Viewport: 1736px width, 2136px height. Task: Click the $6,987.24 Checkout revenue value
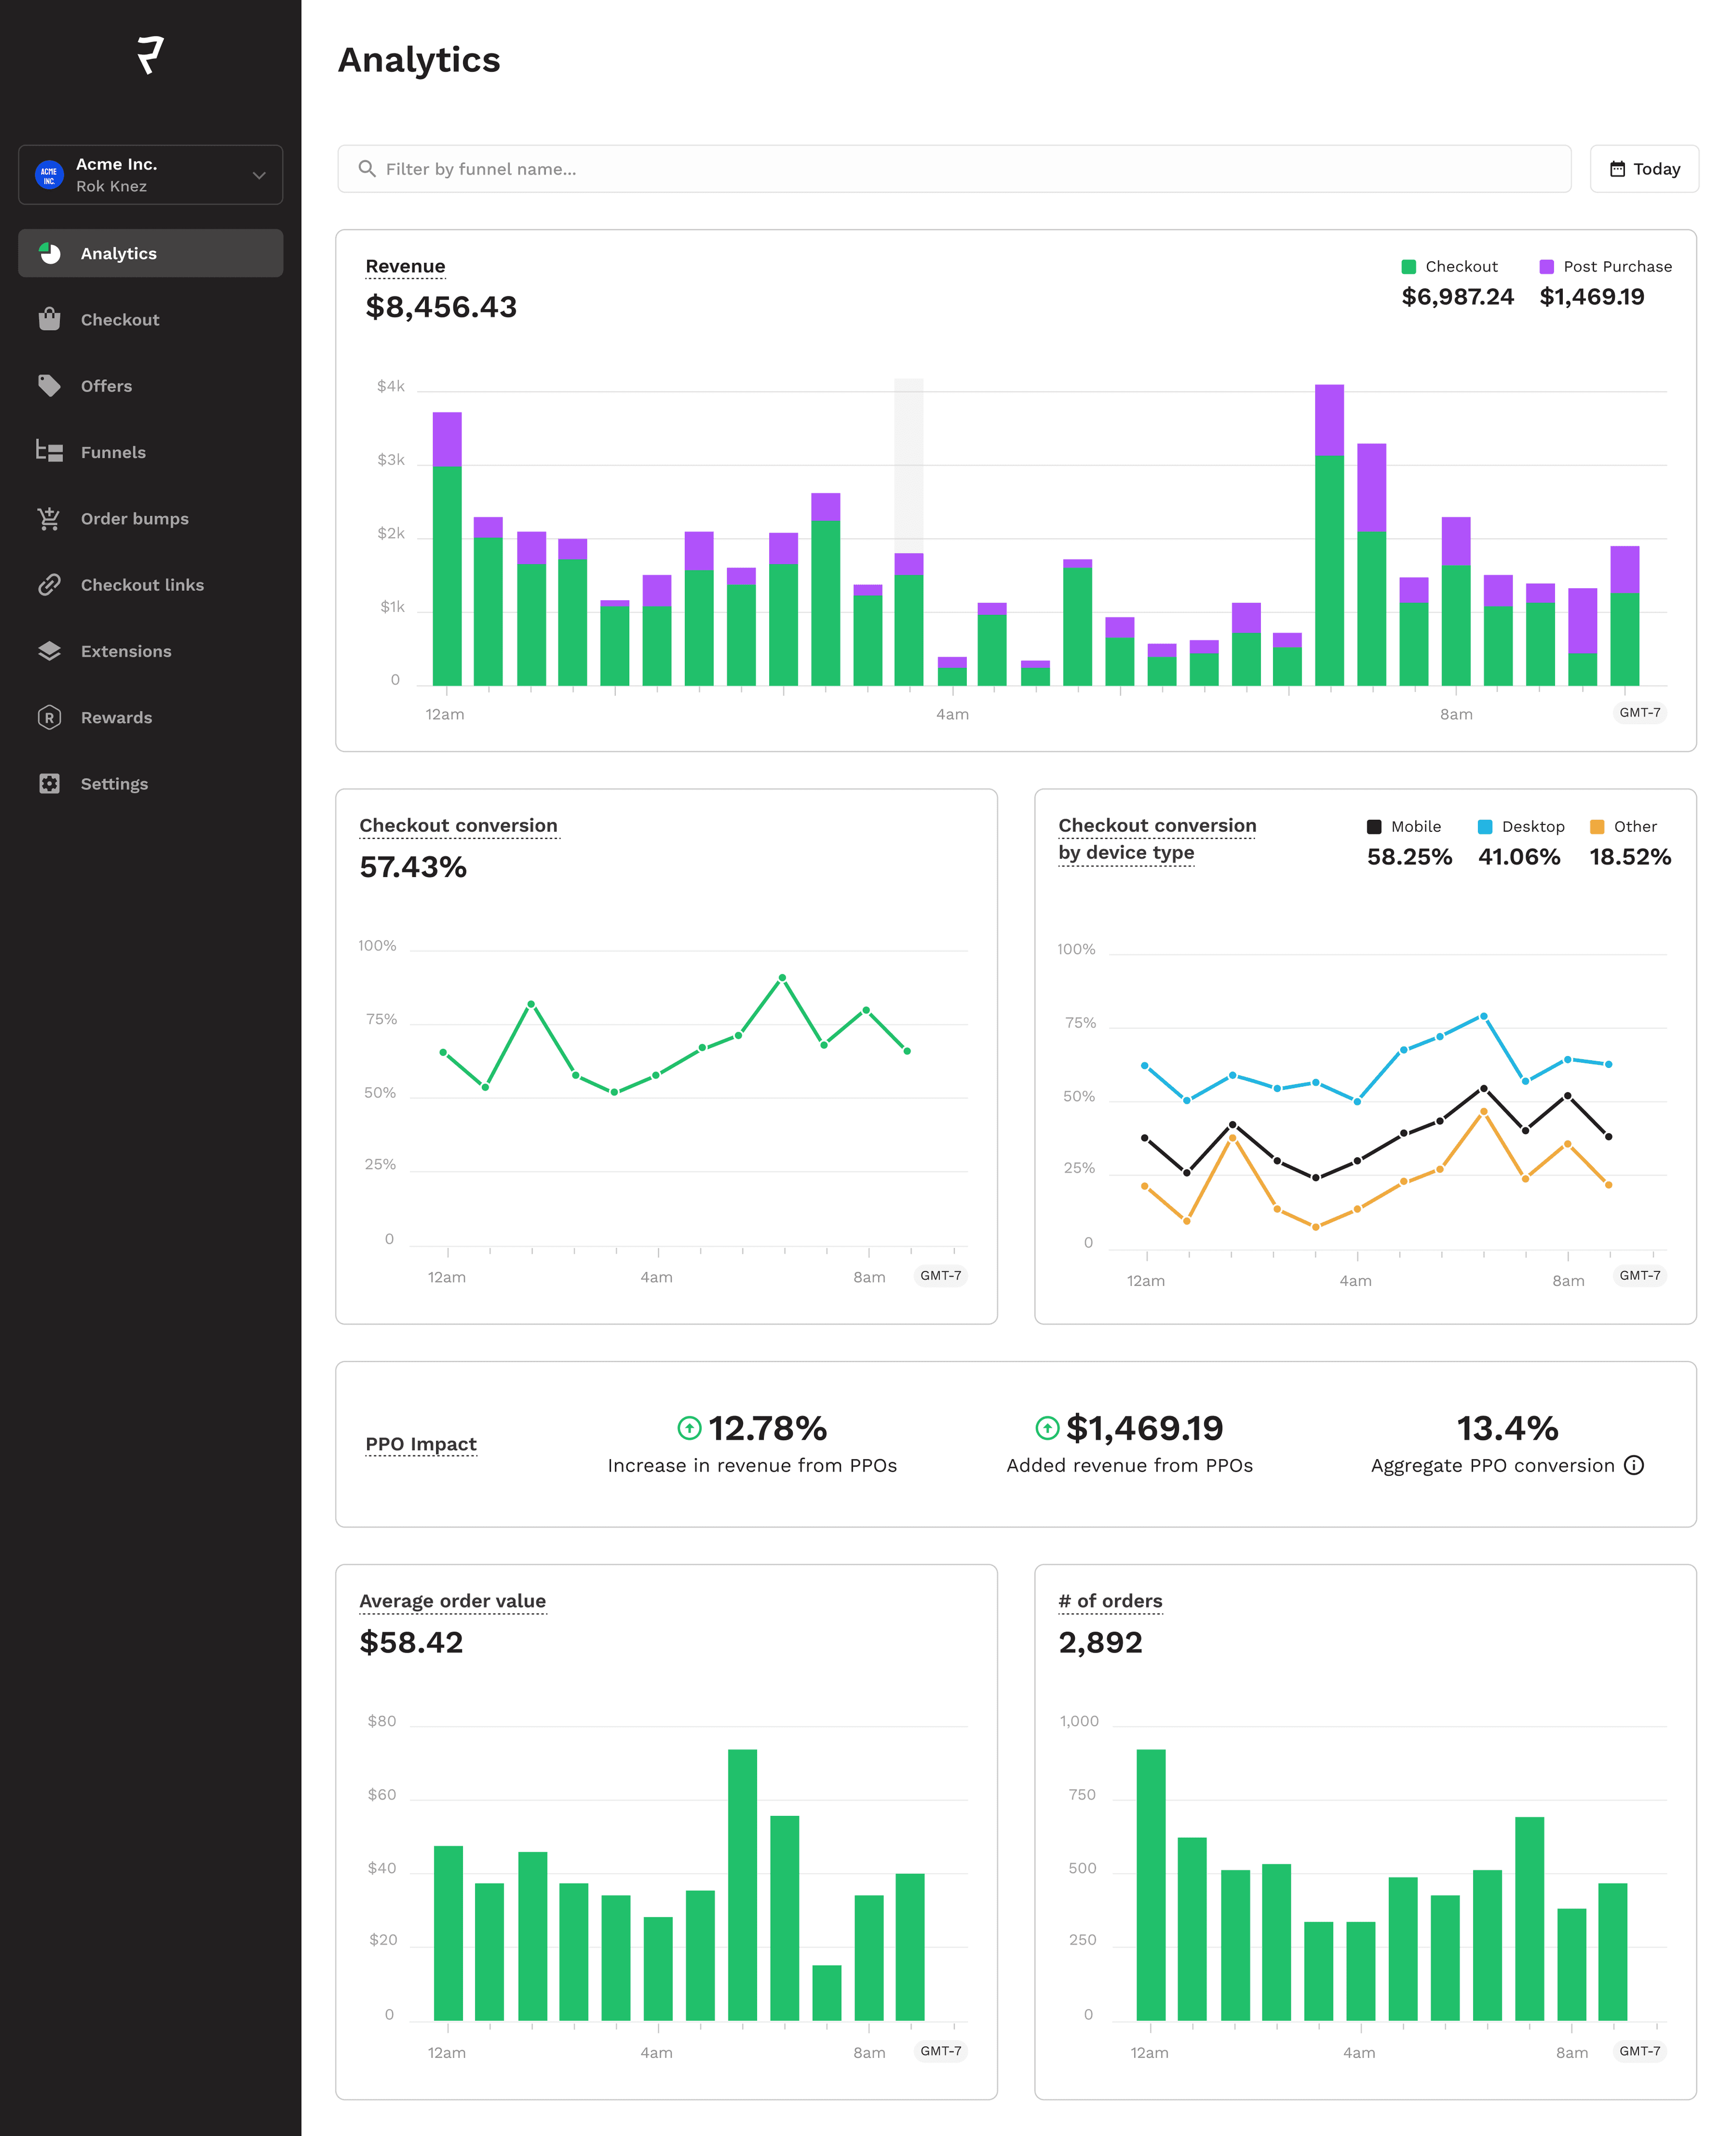coord(1457,297)
